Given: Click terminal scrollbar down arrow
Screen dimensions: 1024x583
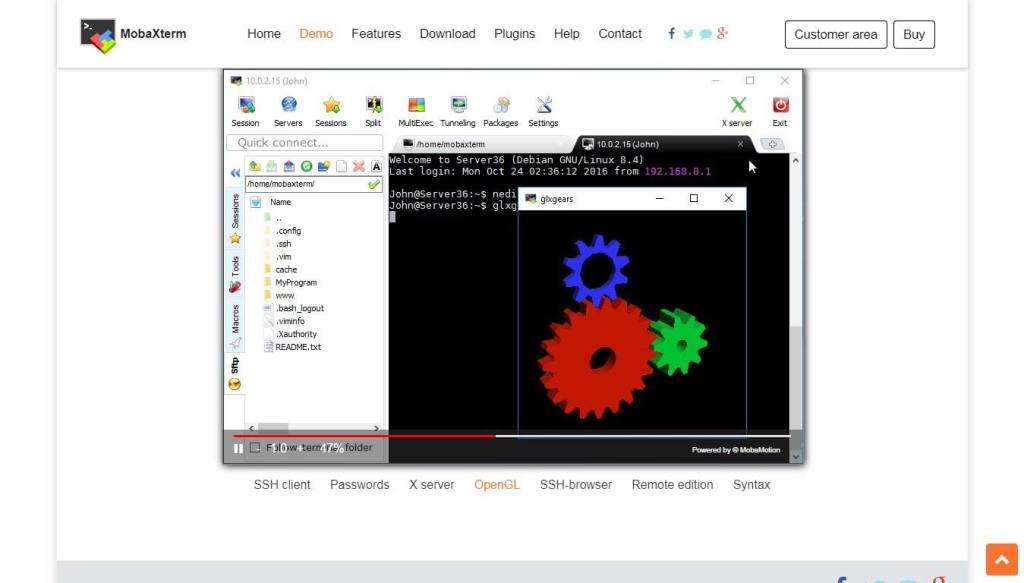Looking at the screenshot, I should [x=795, y=456].
